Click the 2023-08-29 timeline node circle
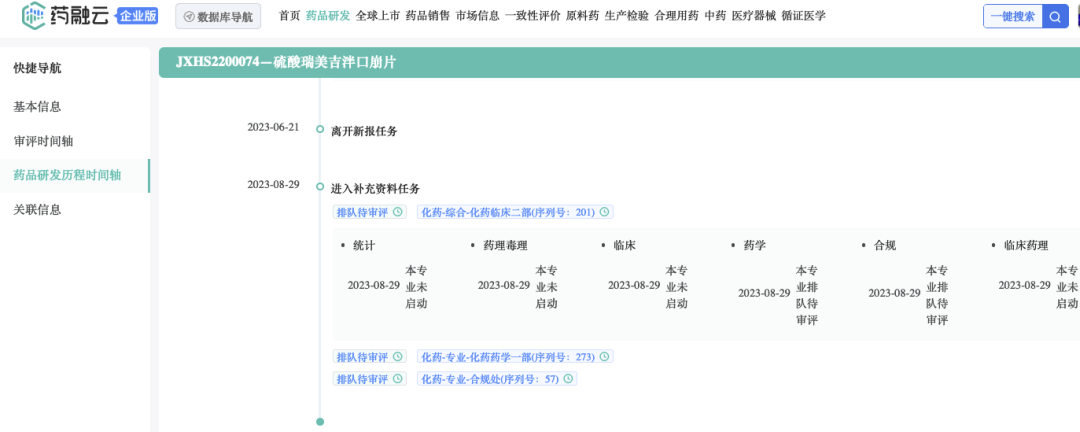 click(320, 186)
